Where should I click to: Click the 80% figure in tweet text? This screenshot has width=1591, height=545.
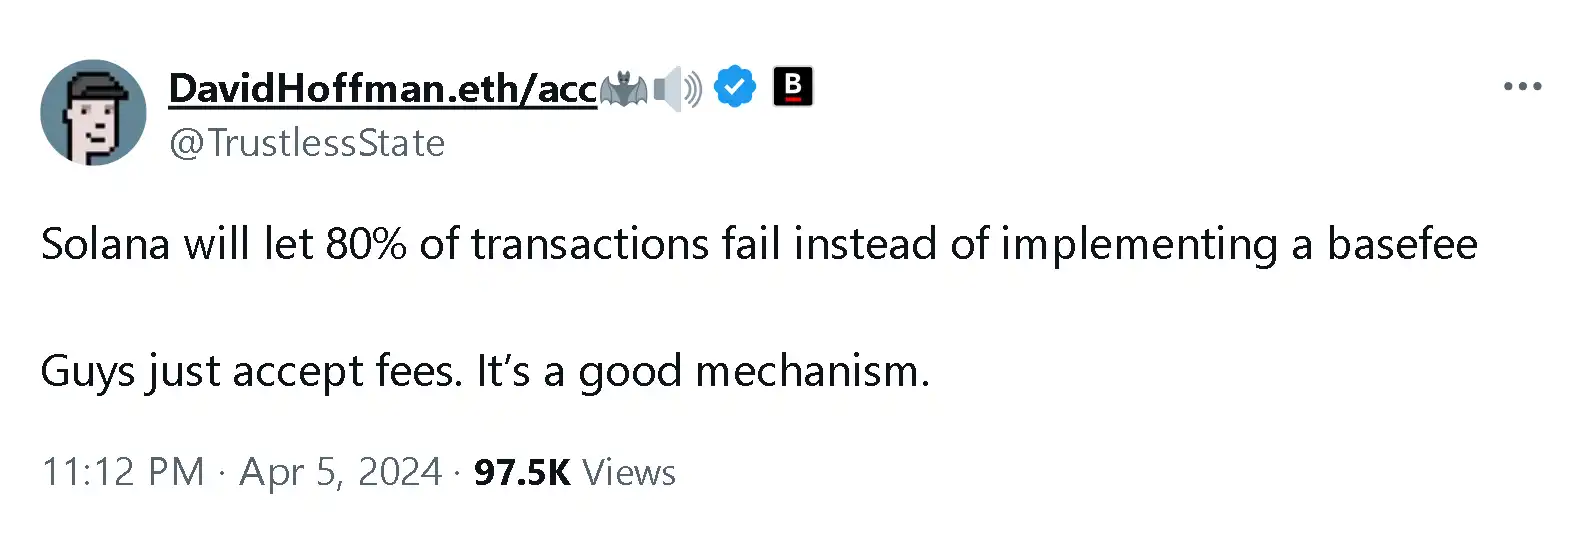point(366,244)
